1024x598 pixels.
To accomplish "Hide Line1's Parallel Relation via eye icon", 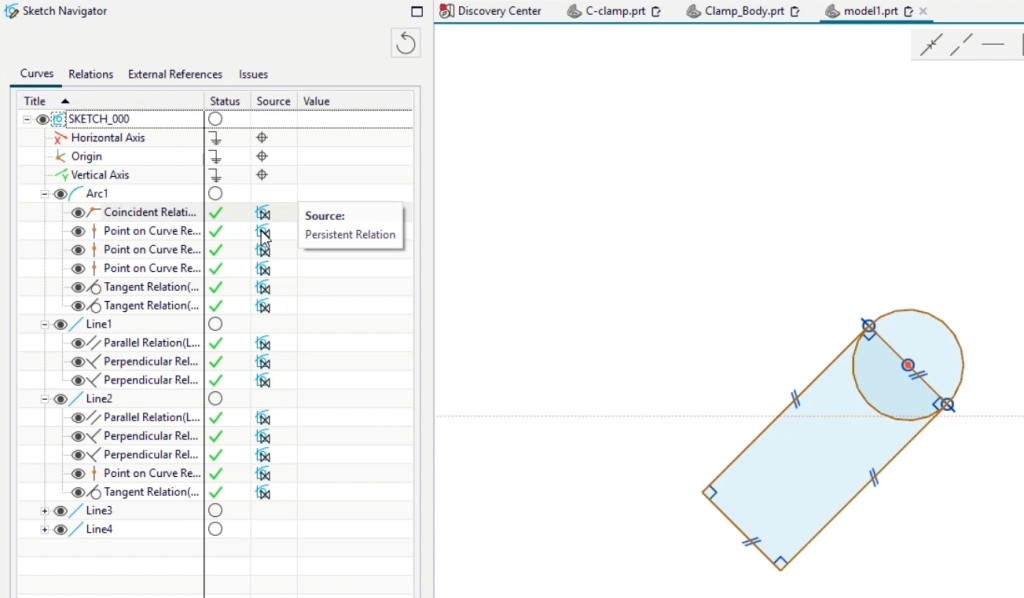I will (x=78, y=343).
